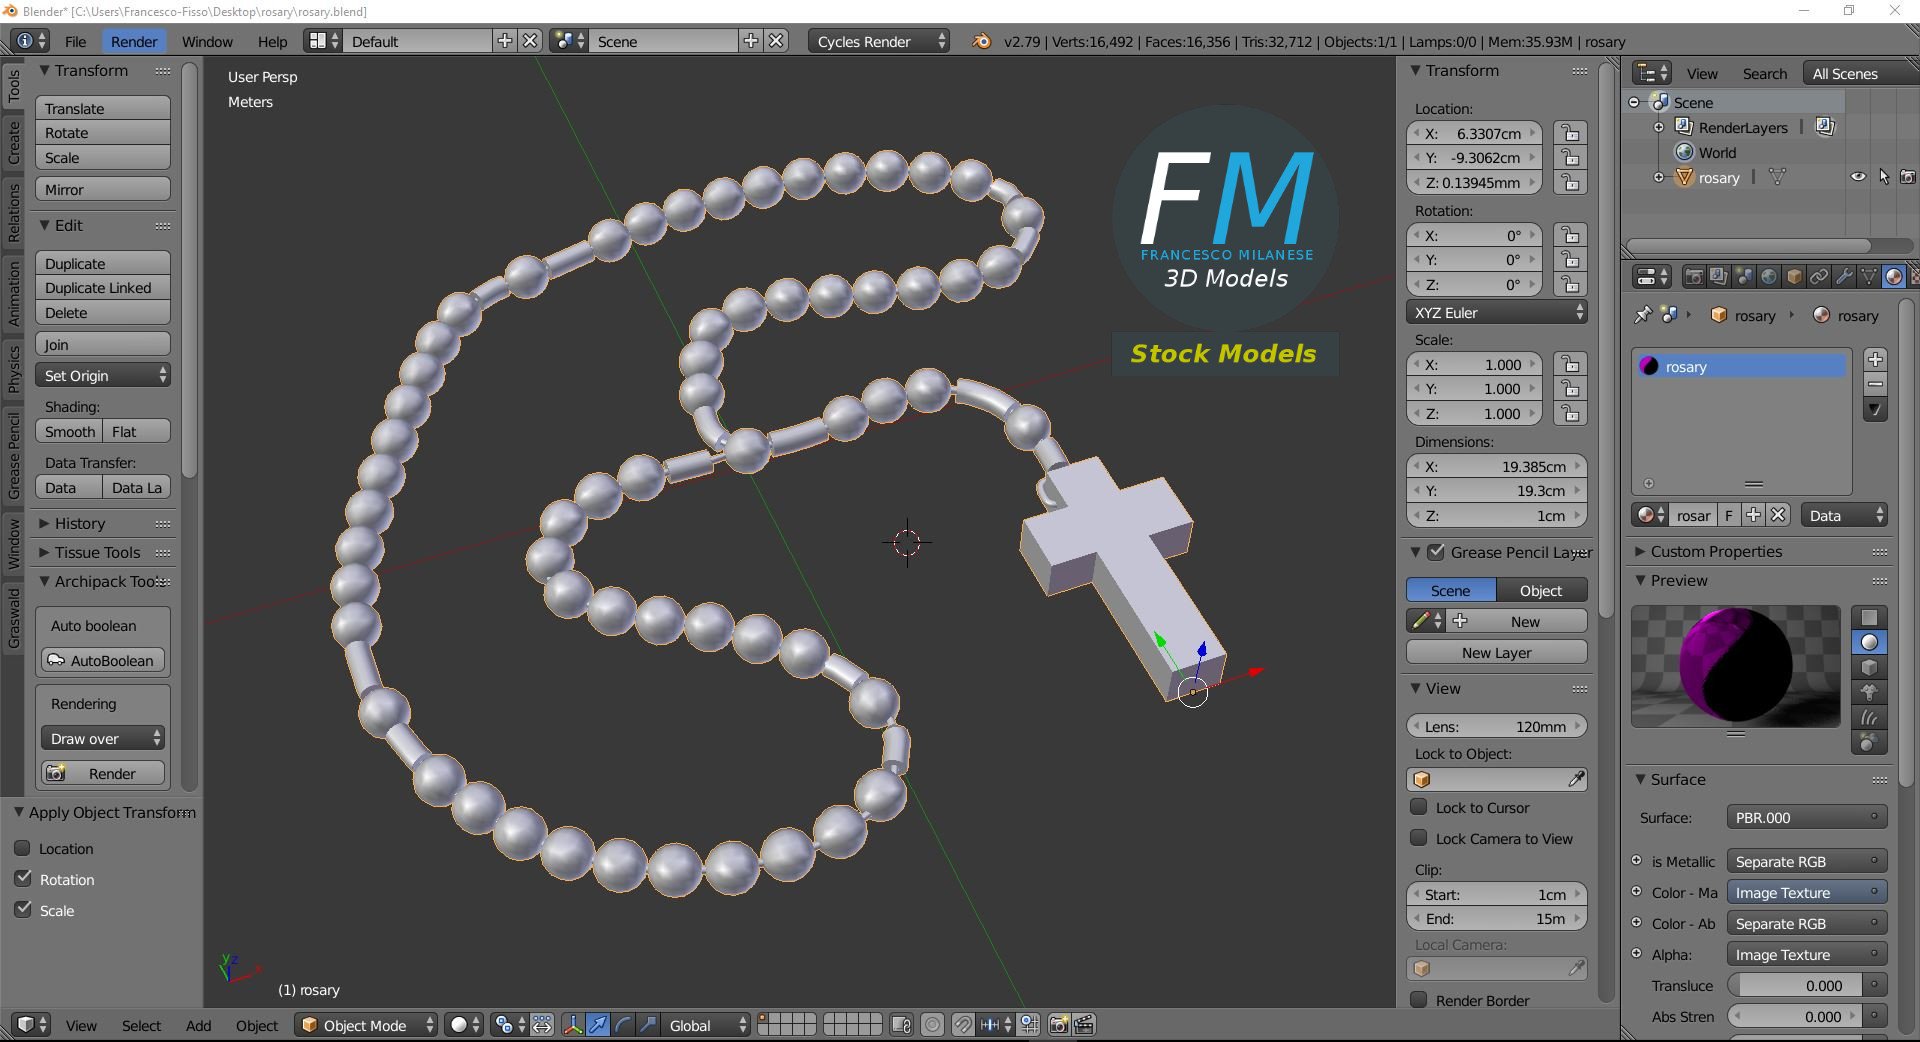
Task: Enable Lock Camera to View
Action: 1418,838
